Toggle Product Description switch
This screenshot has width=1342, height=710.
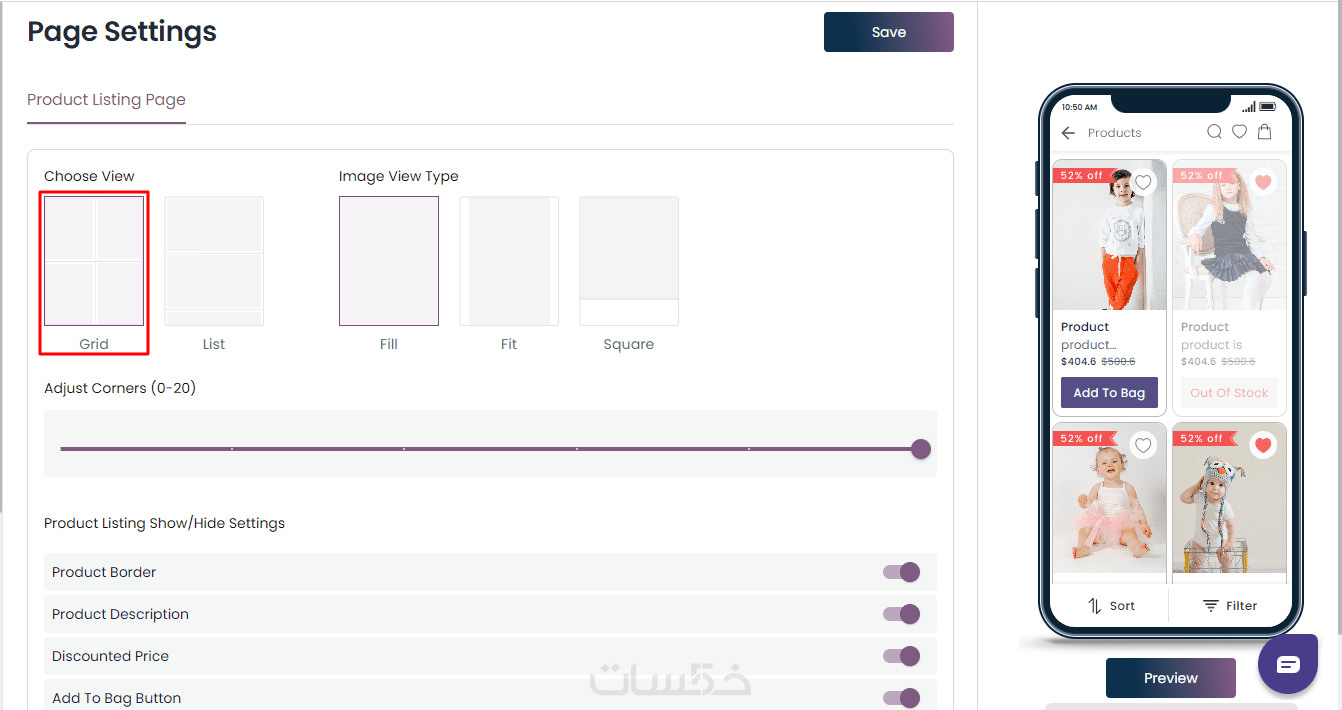point(901,614)
